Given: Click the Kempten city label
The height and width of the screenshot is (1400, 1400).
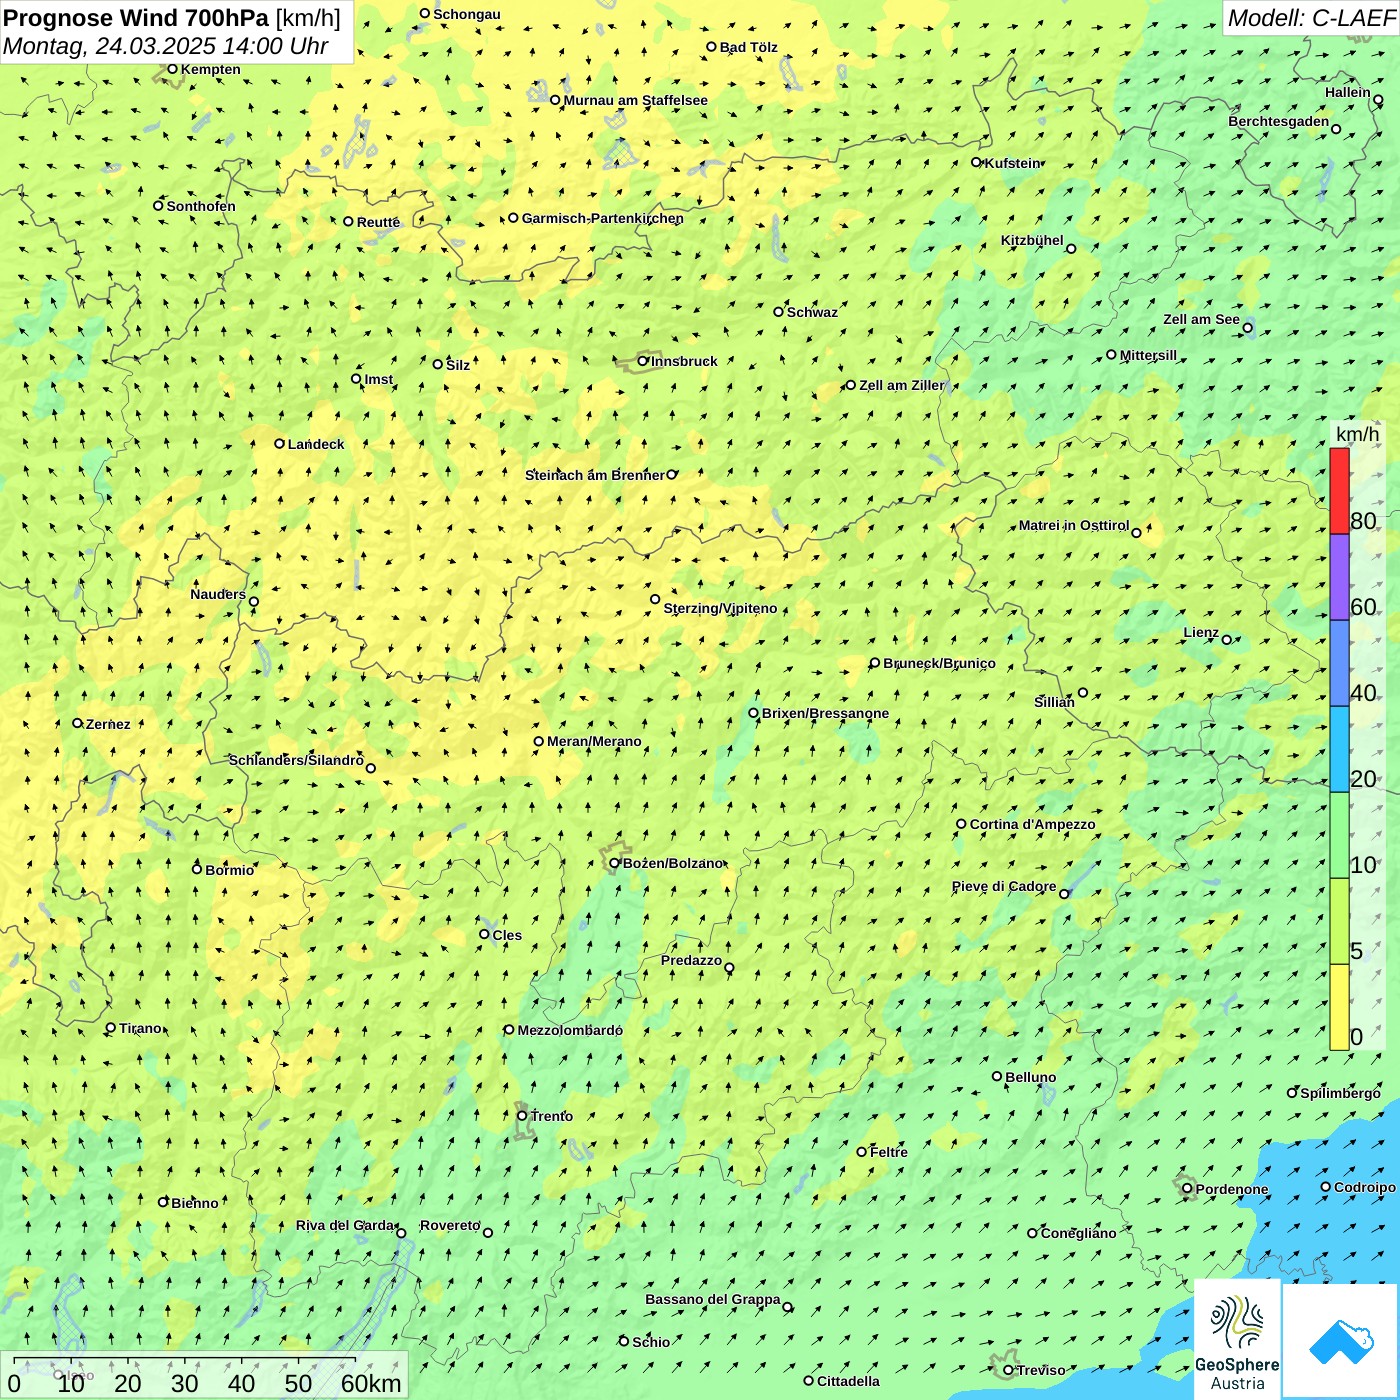Looking at the screenshot, I should click(x=211, y=69).
